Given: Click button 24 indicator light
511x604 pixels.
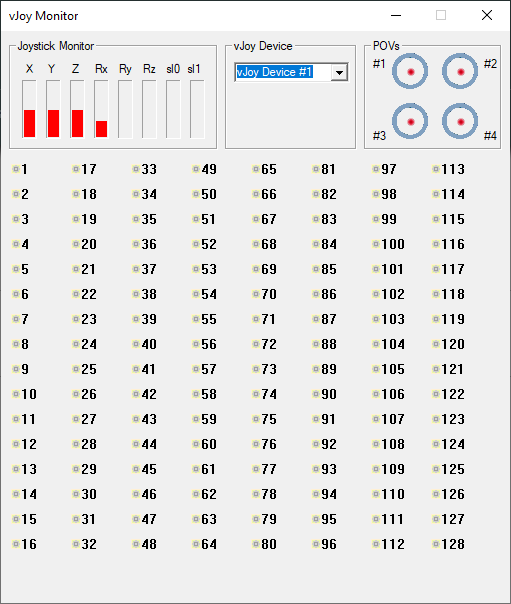Looking at the screenshot, I should 76,344.
